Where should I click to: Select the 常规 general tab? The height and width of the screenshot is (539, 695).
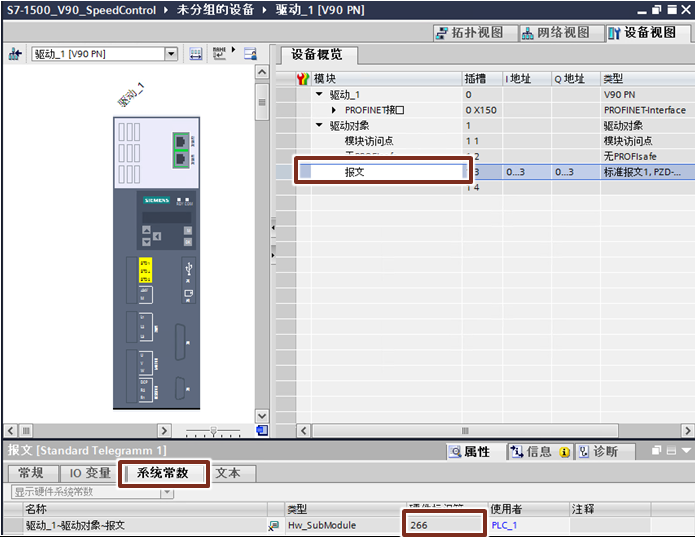tap(31, 473)
